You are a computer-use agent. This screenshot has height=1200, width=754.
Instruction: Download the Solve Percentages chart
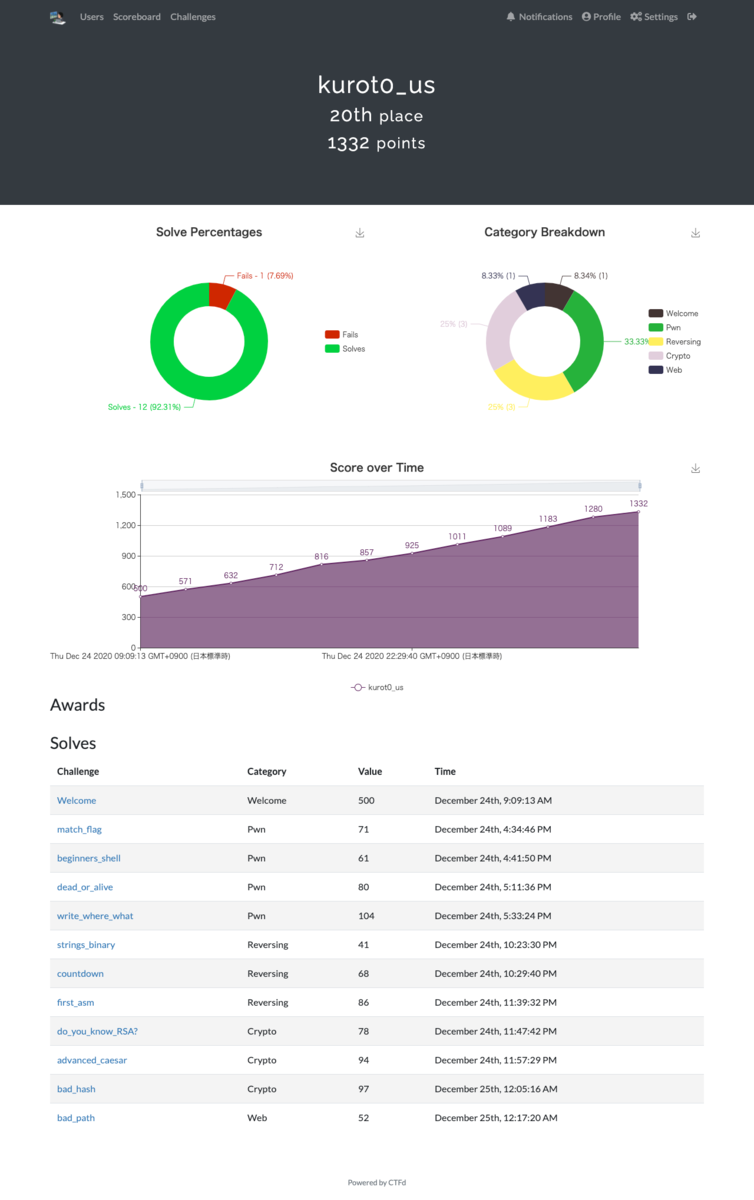(x=360, y=233)
